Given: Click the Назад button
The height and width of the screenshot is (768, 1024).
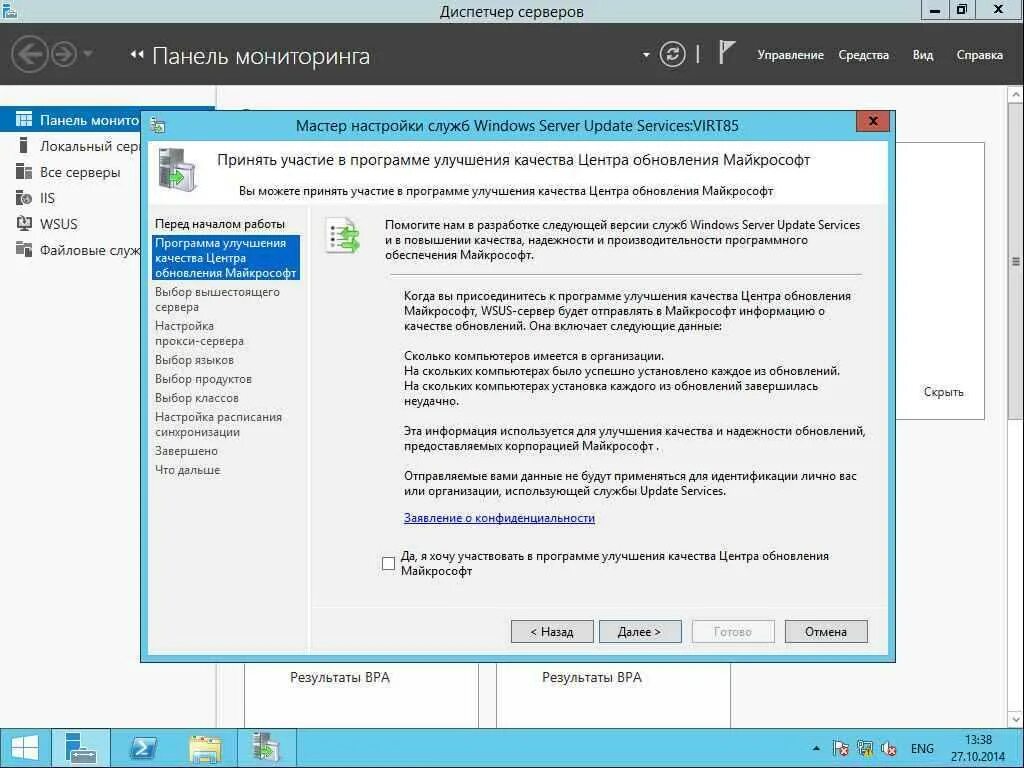Looking at the screenshot, I should [552, 632].
